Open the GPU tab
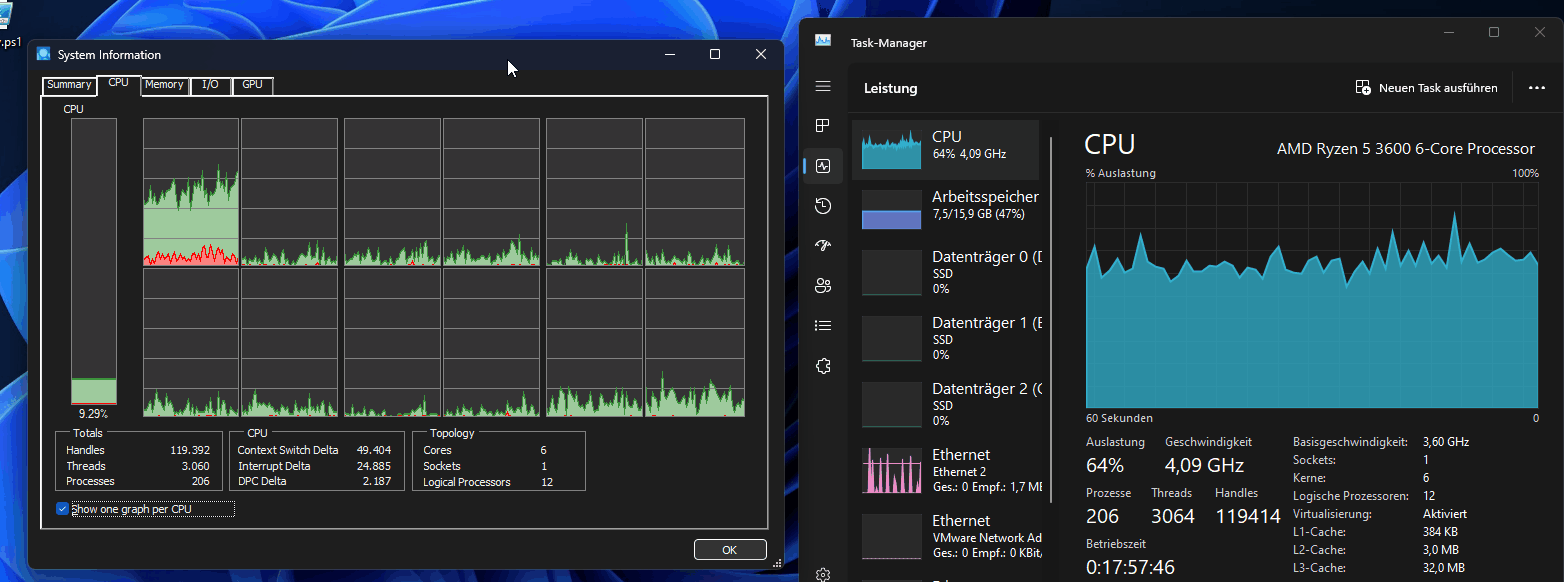This screenshot has width=1564, height=582. coord(252,85)
